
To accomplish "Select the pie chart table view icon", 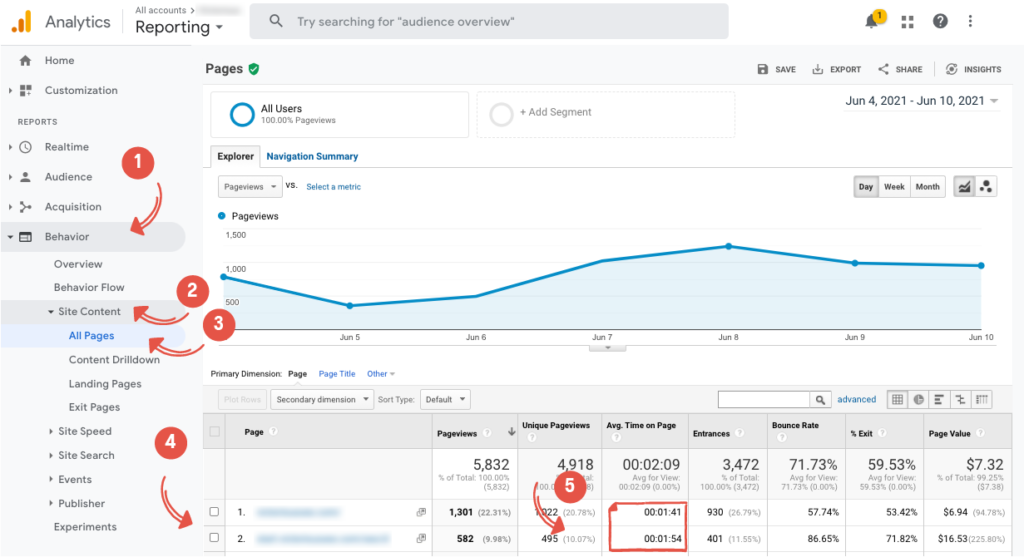I will point(918,399).
